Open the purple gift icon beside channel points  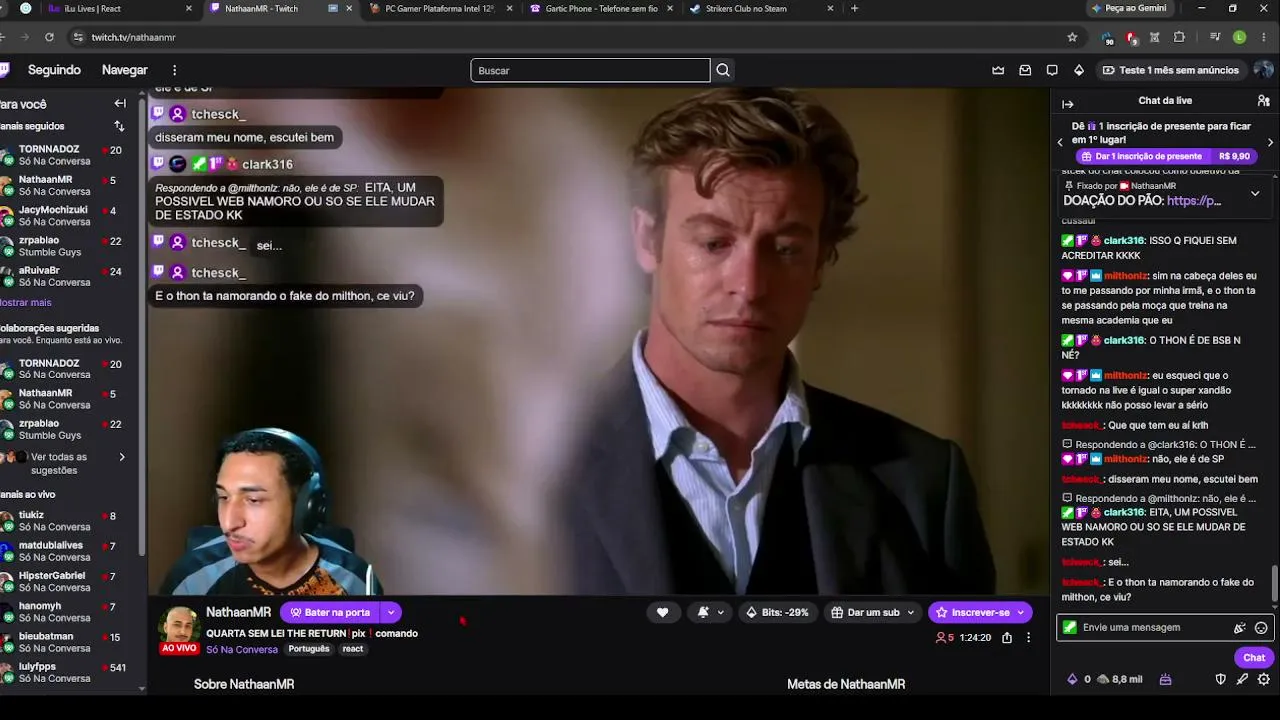tap(1165, 679)
